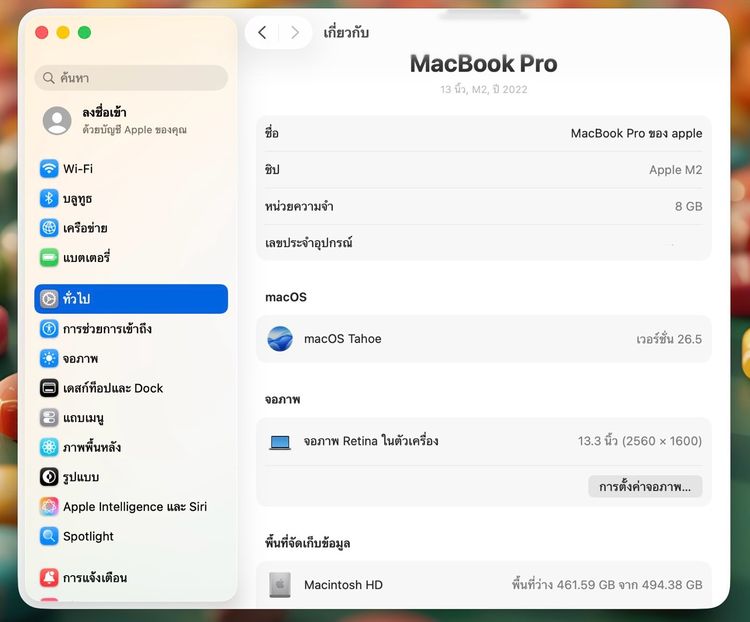Open the Network (เครือข่าย) globe icon

49,228
